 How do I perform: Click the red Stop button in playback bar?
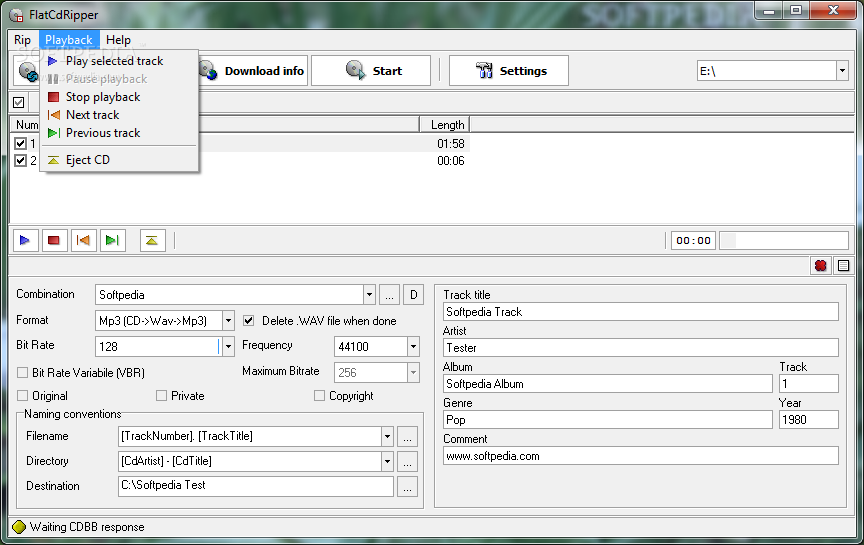click(x=54, y=240)
